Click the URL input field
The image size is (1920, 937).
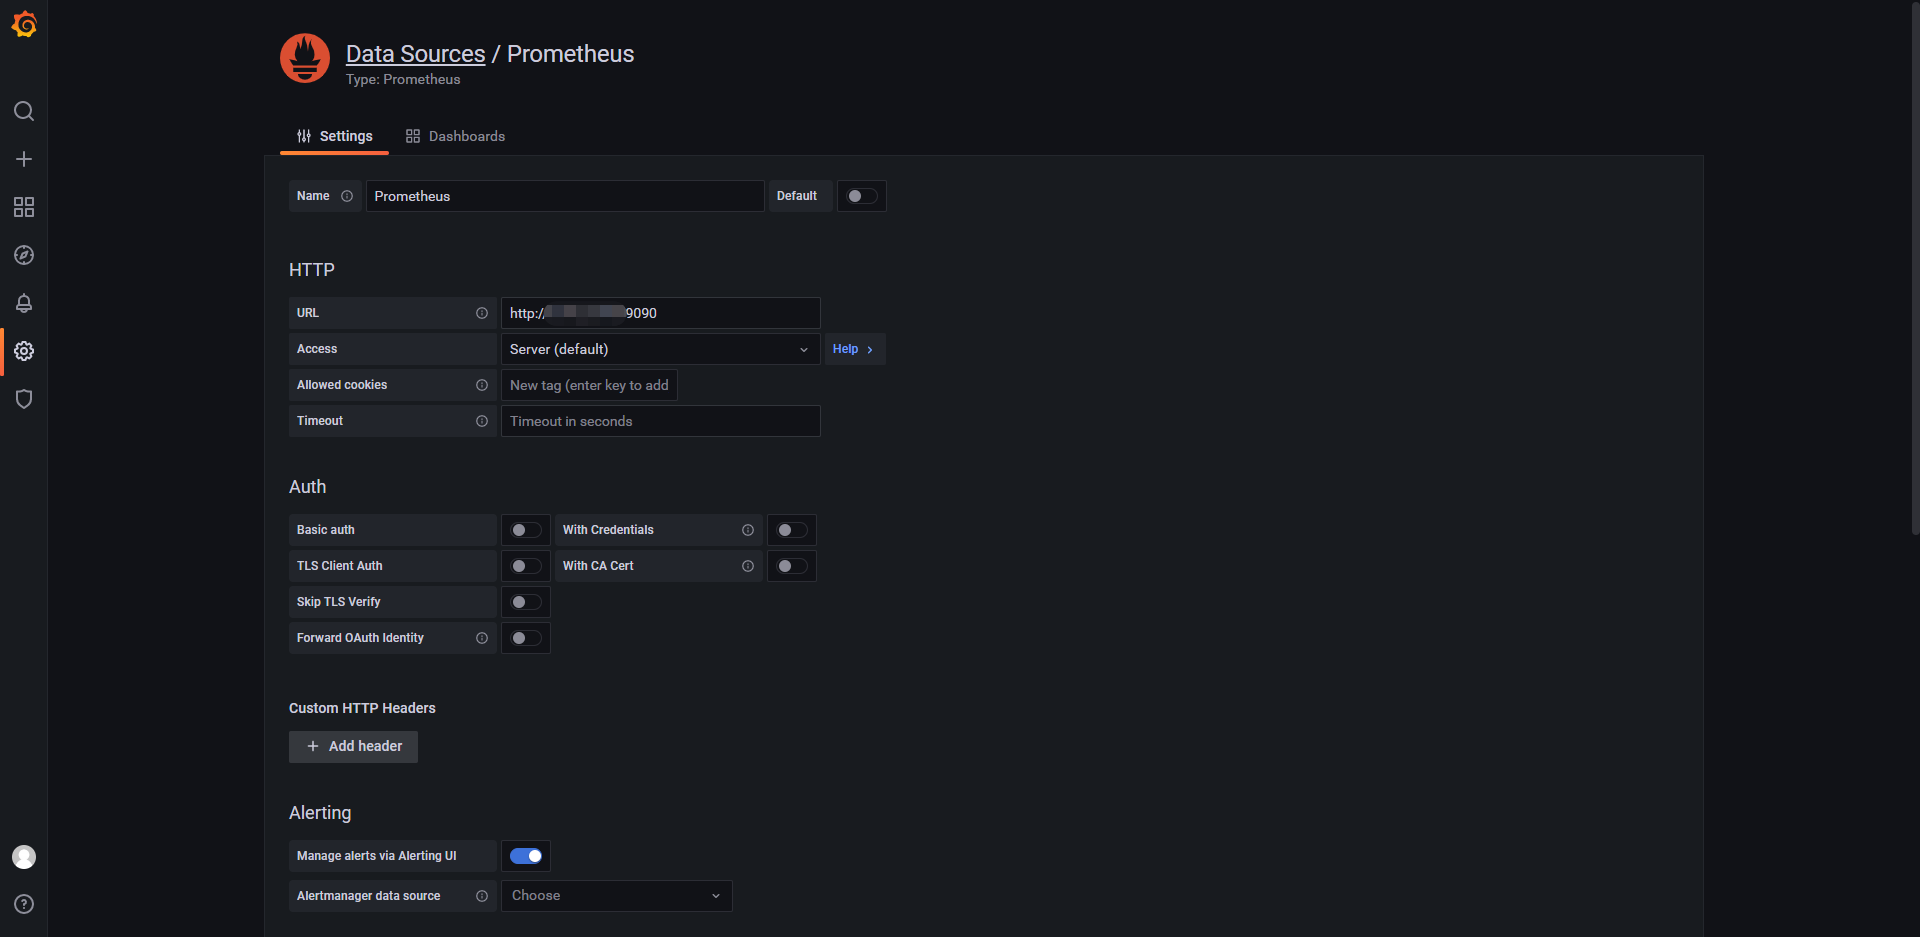[660, 313]
